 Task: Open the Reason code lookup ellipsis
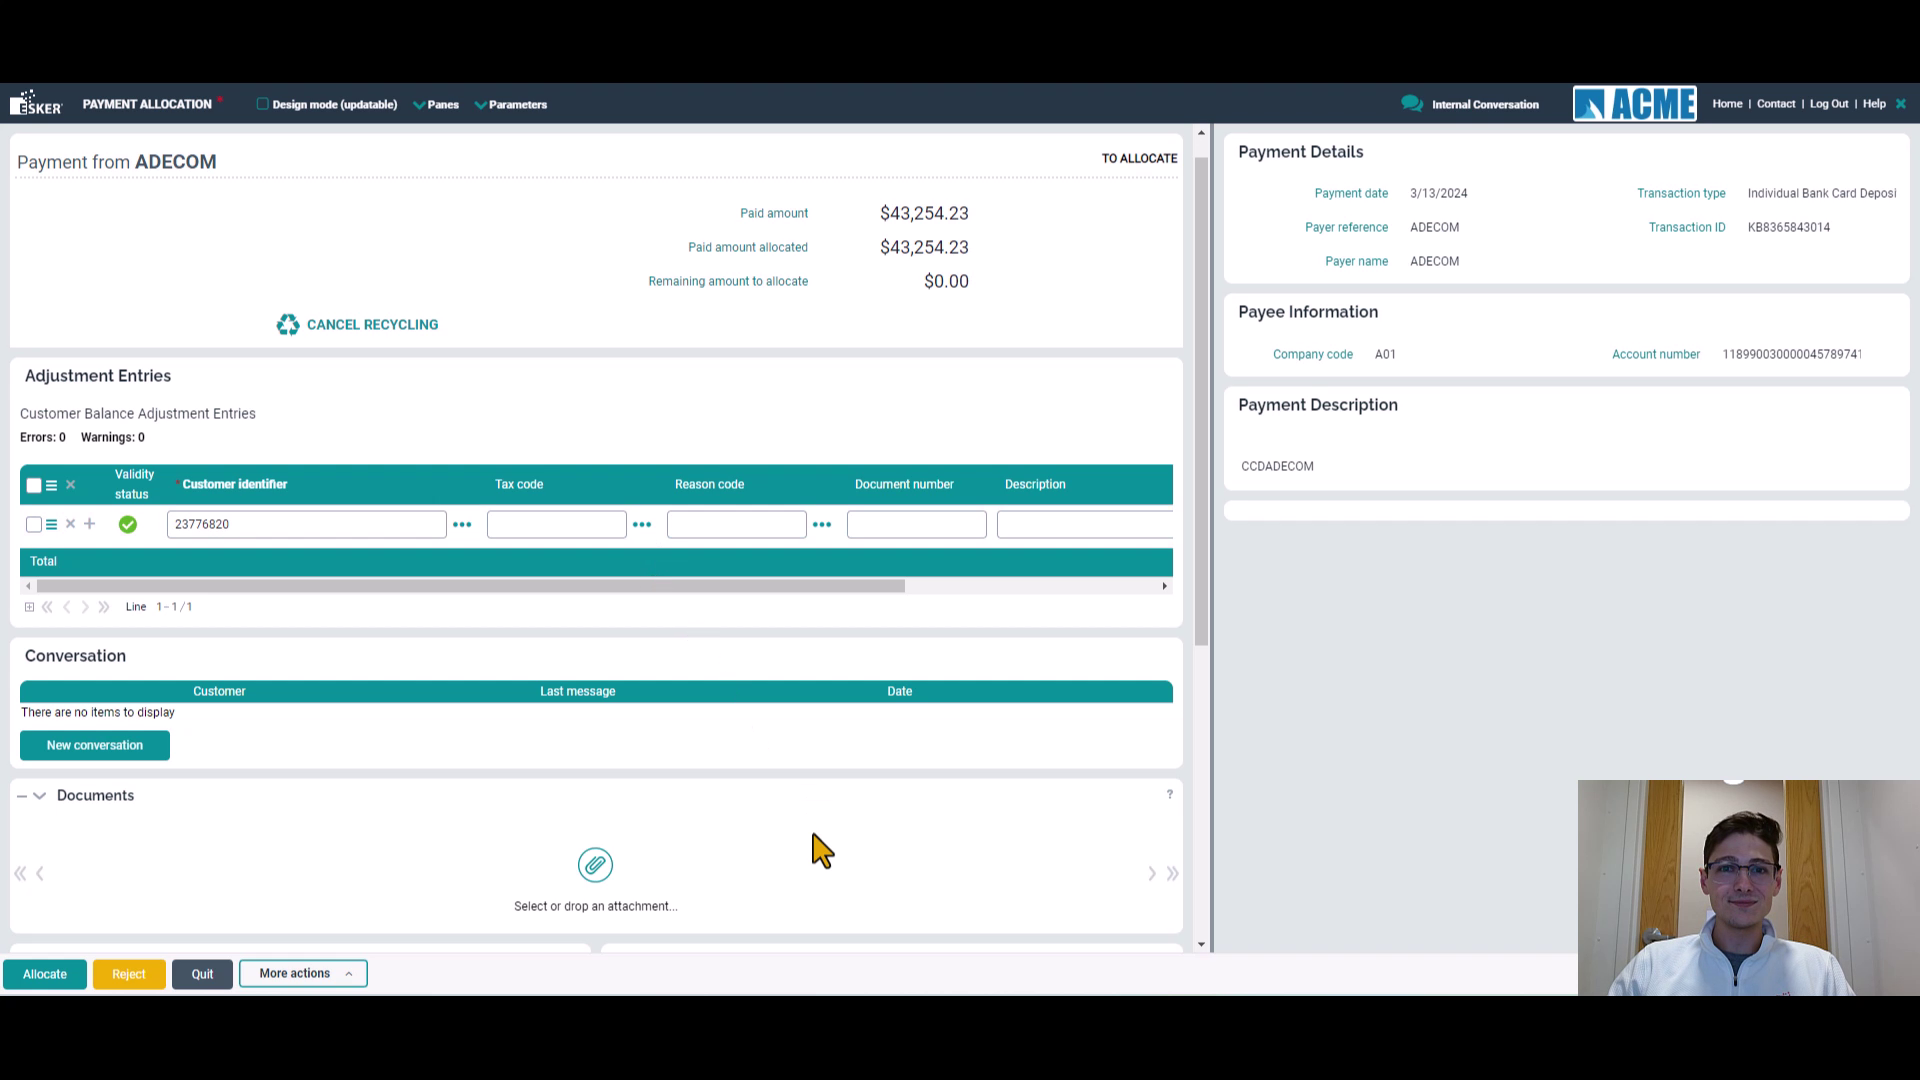coord(822,524)
